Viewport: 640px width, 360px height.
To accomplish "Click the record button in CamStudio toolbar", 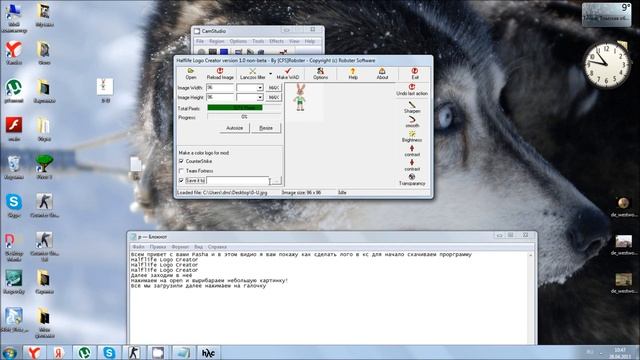I will [201, 52].
